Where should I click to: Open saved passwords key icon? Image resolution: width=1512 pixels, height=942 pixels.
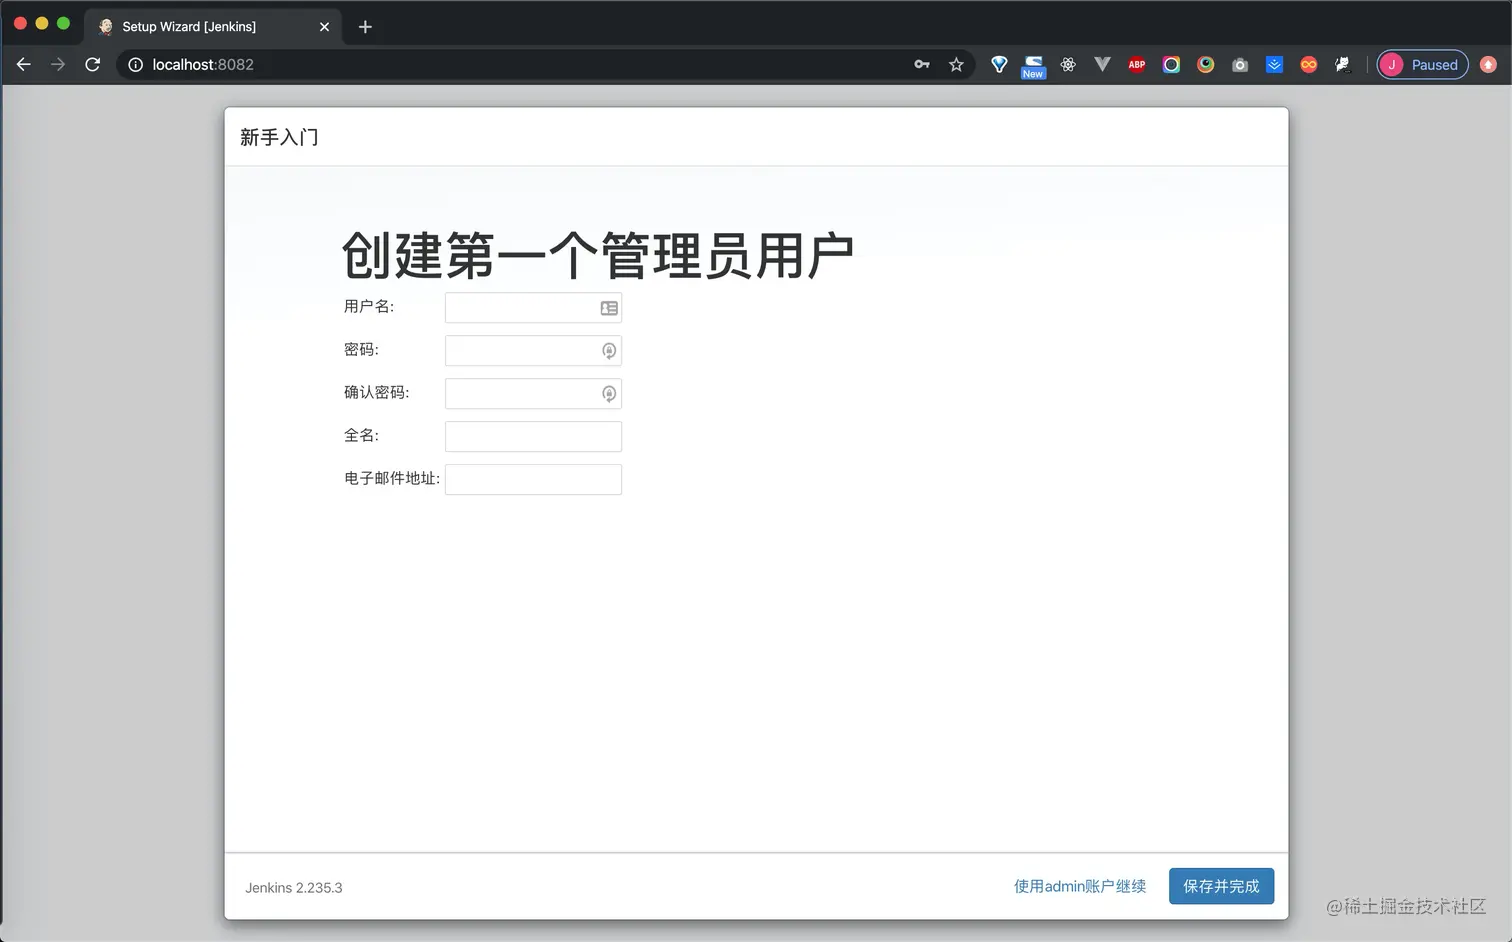(922, 64)
